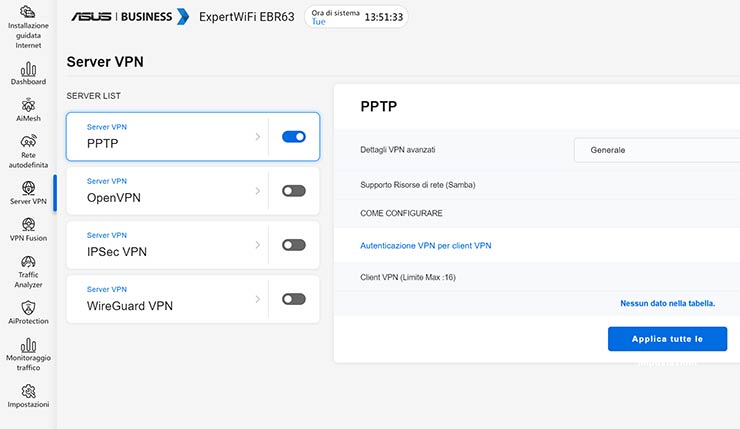This screenshot has height=429, width=740.
Task: Go to the AiMesh icon
Action: coord(28,105)
